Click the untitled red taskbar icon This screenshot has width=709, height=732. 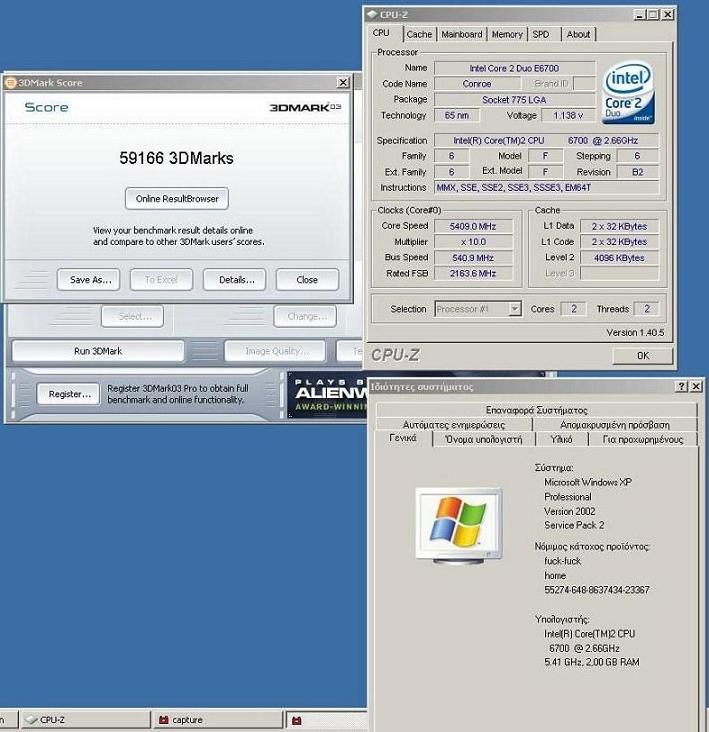(296, 720)
